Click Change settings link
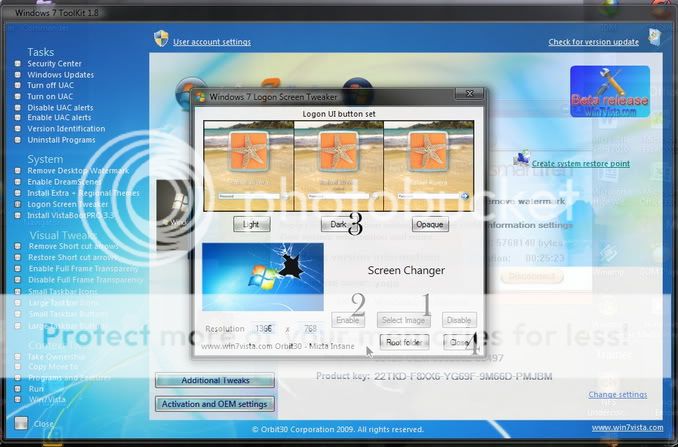Image resolution: width=678 pixels, height=447 pixels. pyautogui.click(x=617, y=395)
